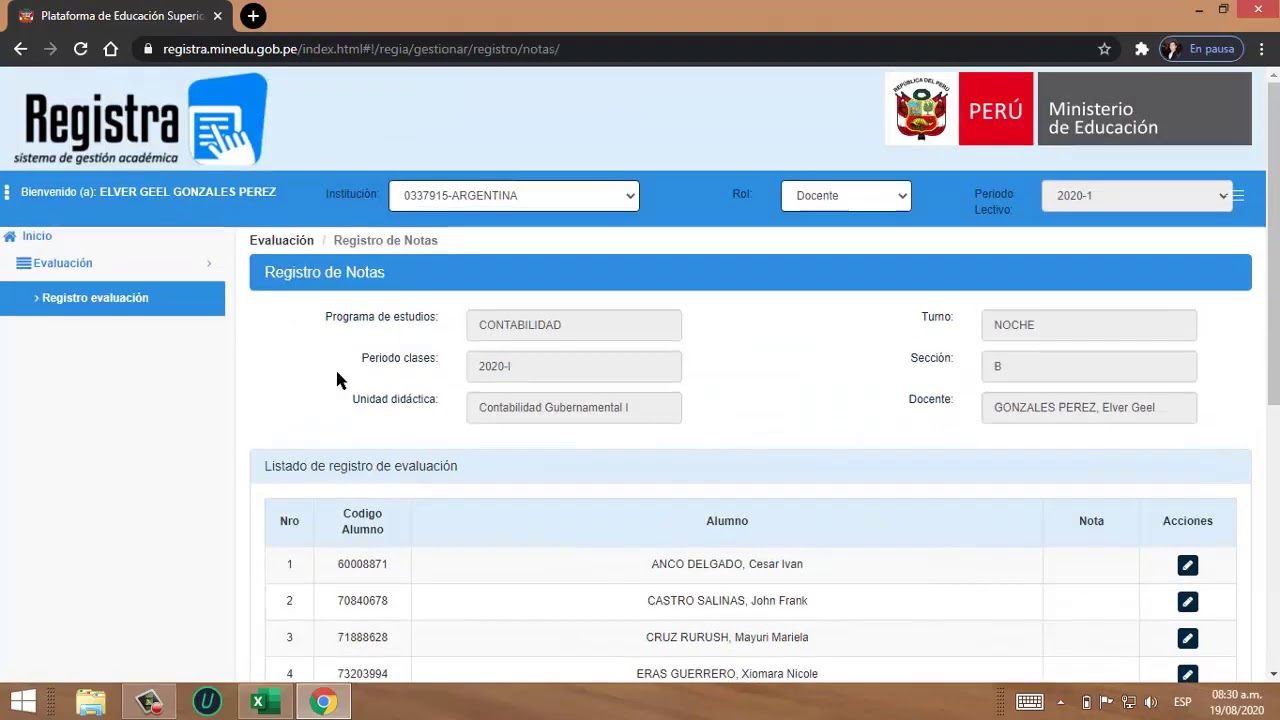Open File Explorer from taskbar
Screen dimensions: 1280x720
(x=91, y=701)
